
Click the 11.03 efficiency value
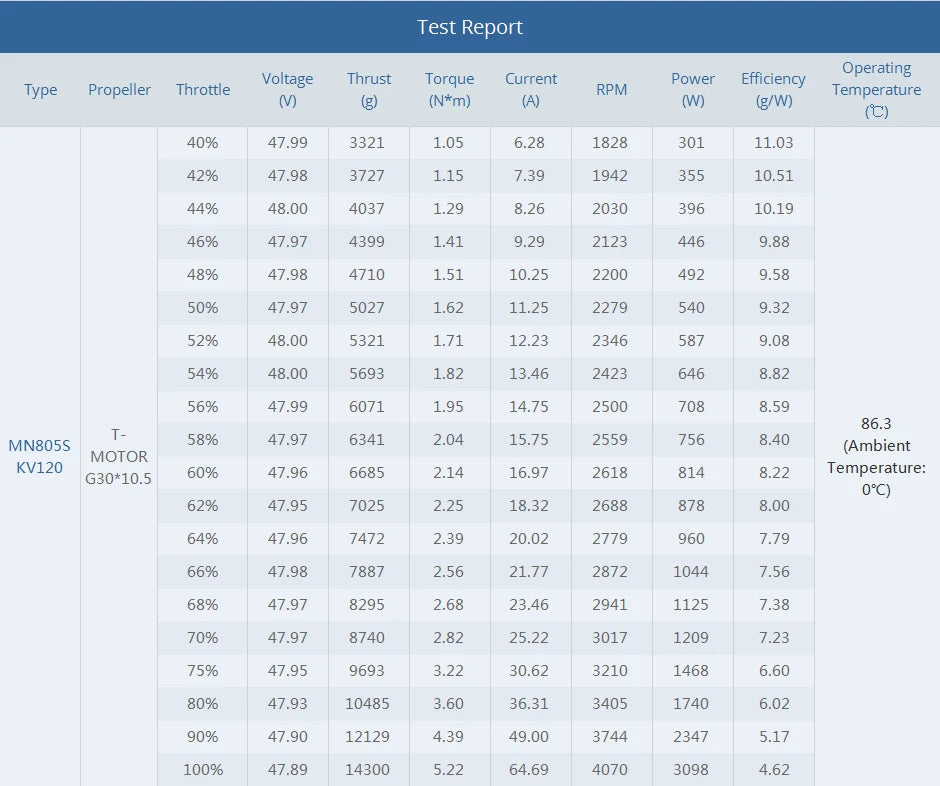tap(773, 143)
